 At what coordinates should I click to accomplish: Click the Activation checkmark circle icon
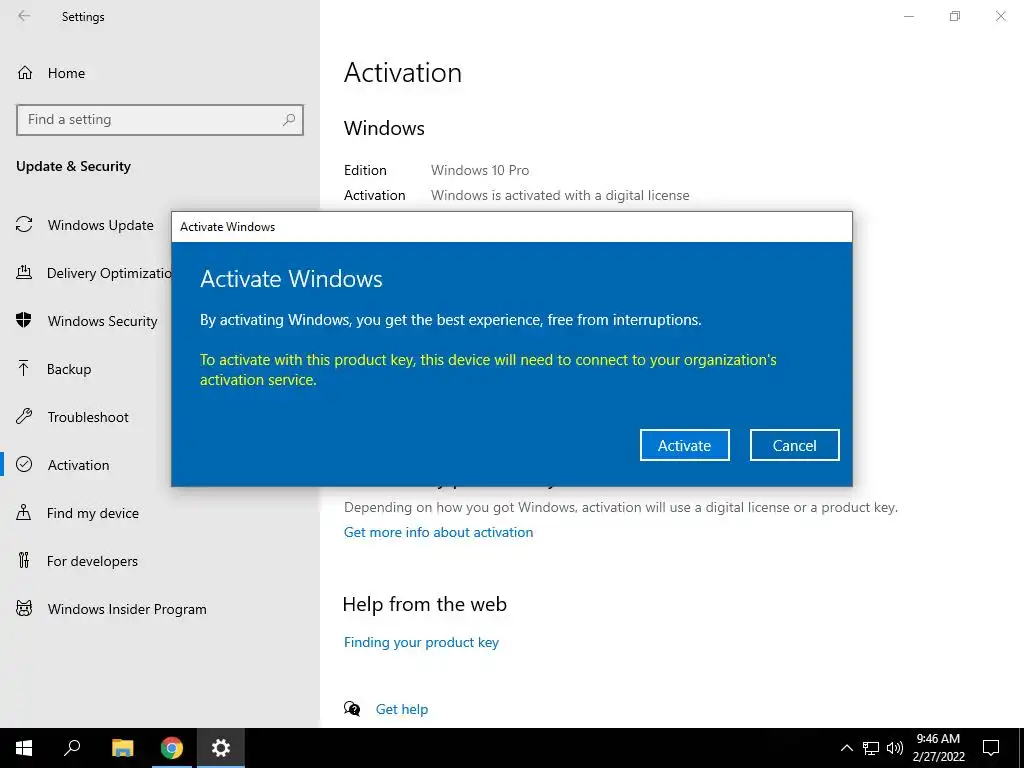coord(24,464)
